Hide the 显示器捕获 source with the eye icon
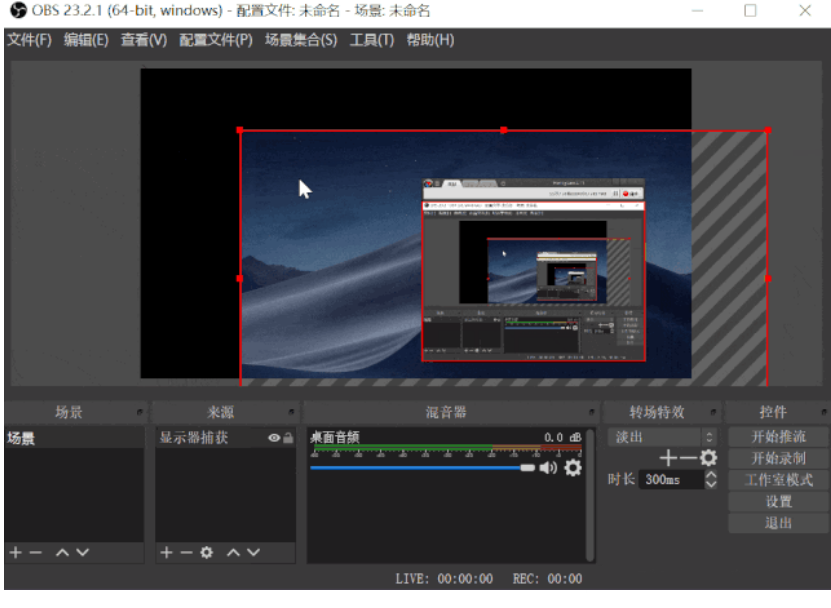The image size is (831, 608). click(x=273, y=438)
